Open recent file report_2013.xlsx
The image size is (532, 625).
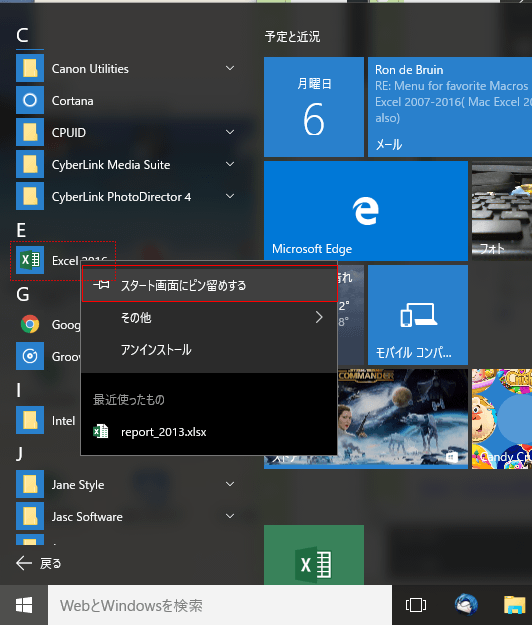(210, 432)
